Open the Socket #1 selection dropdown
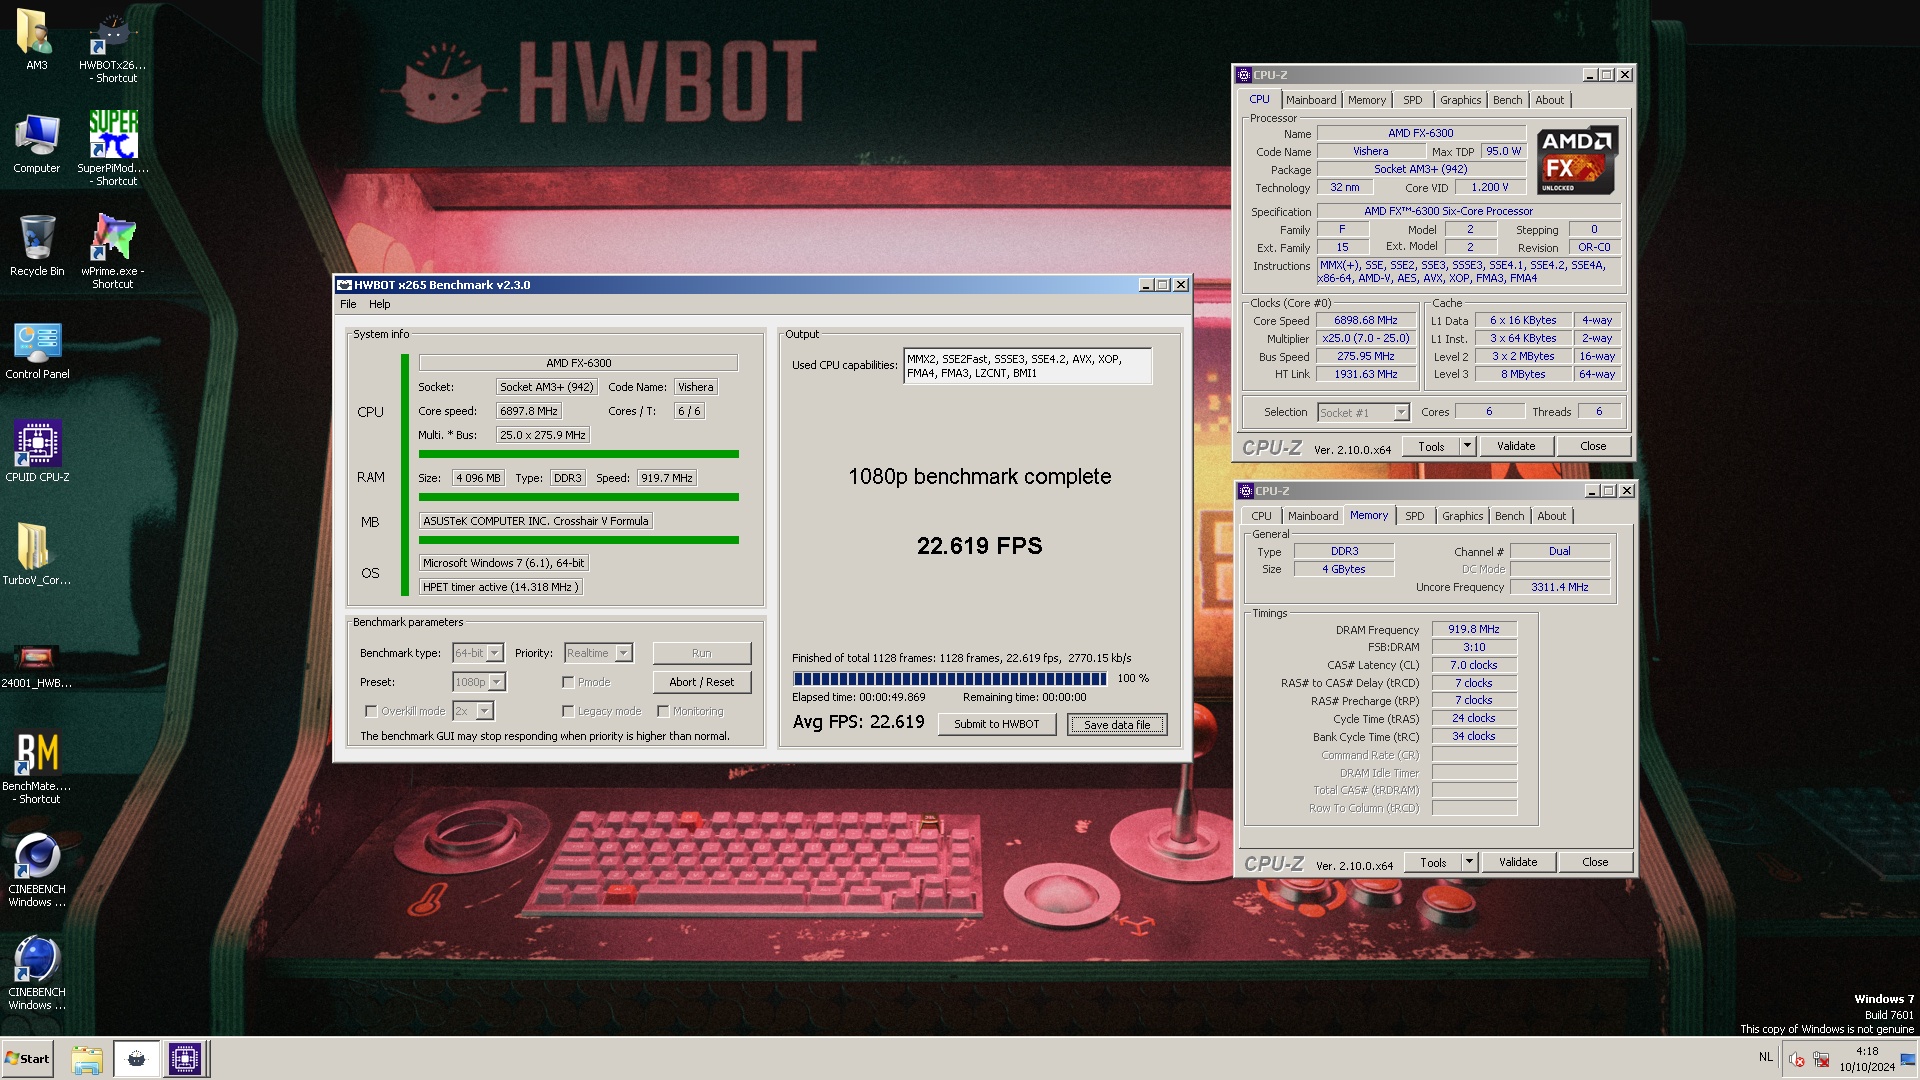 1363,412
